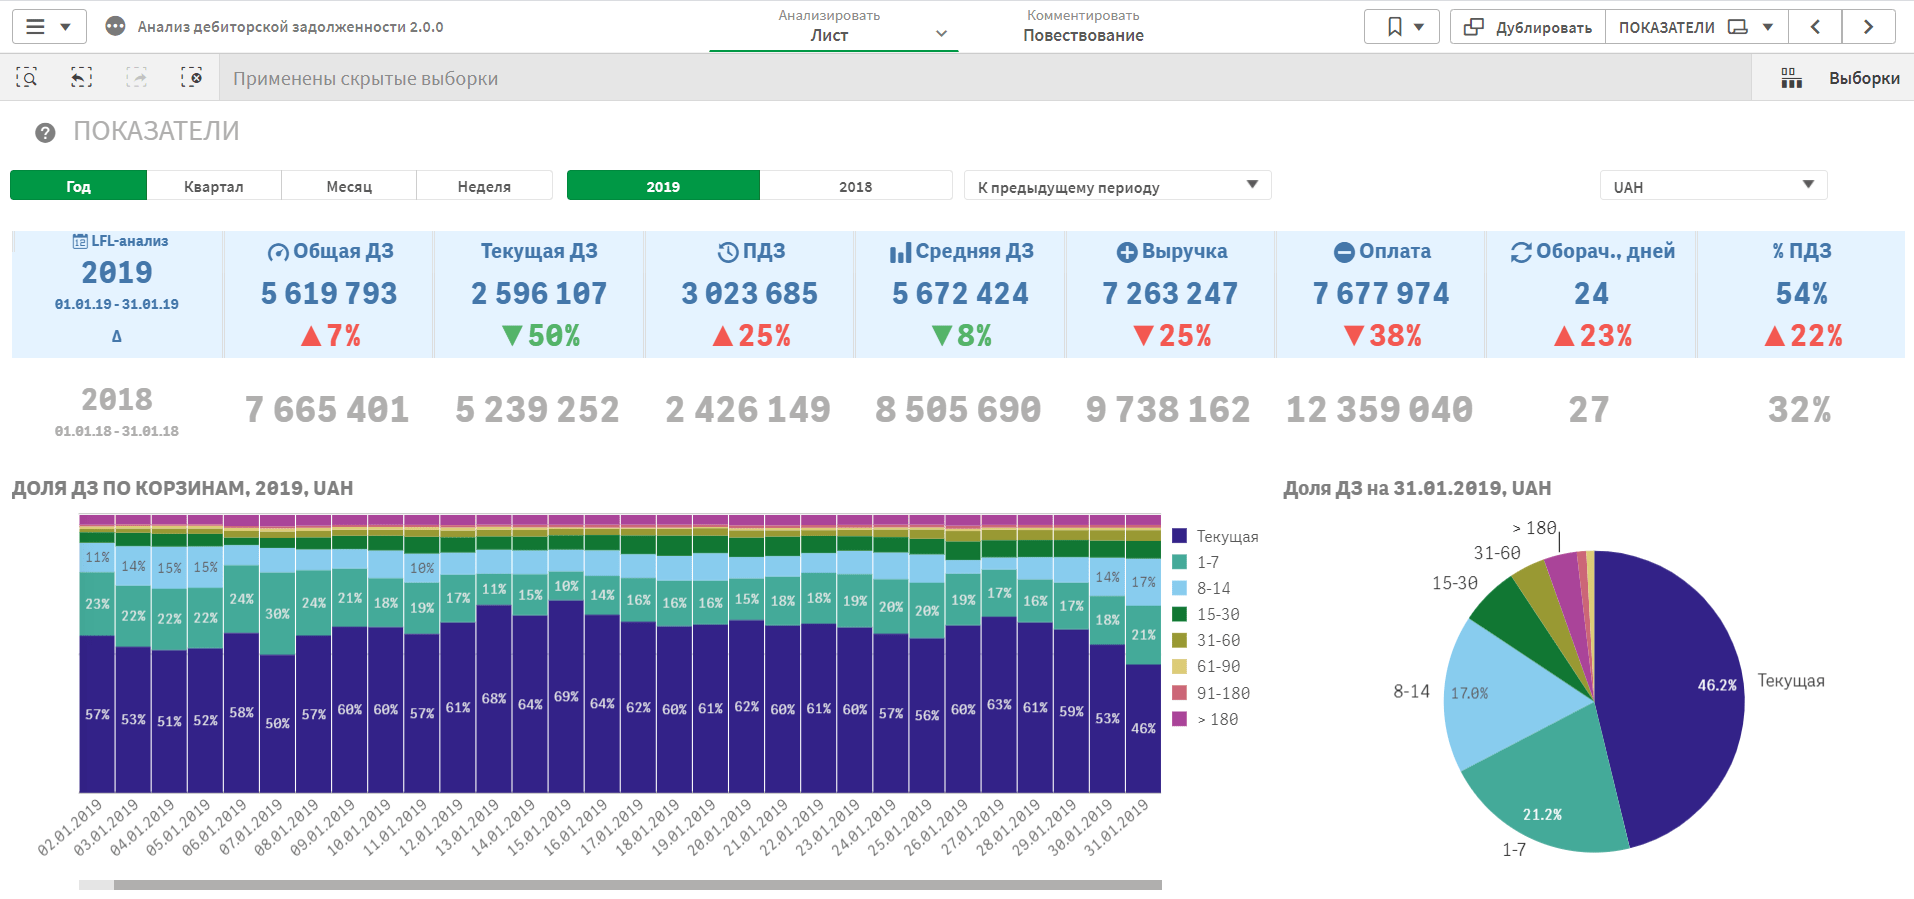
Task: Go to the previous sheet arrow
Action: (1815, 27)
